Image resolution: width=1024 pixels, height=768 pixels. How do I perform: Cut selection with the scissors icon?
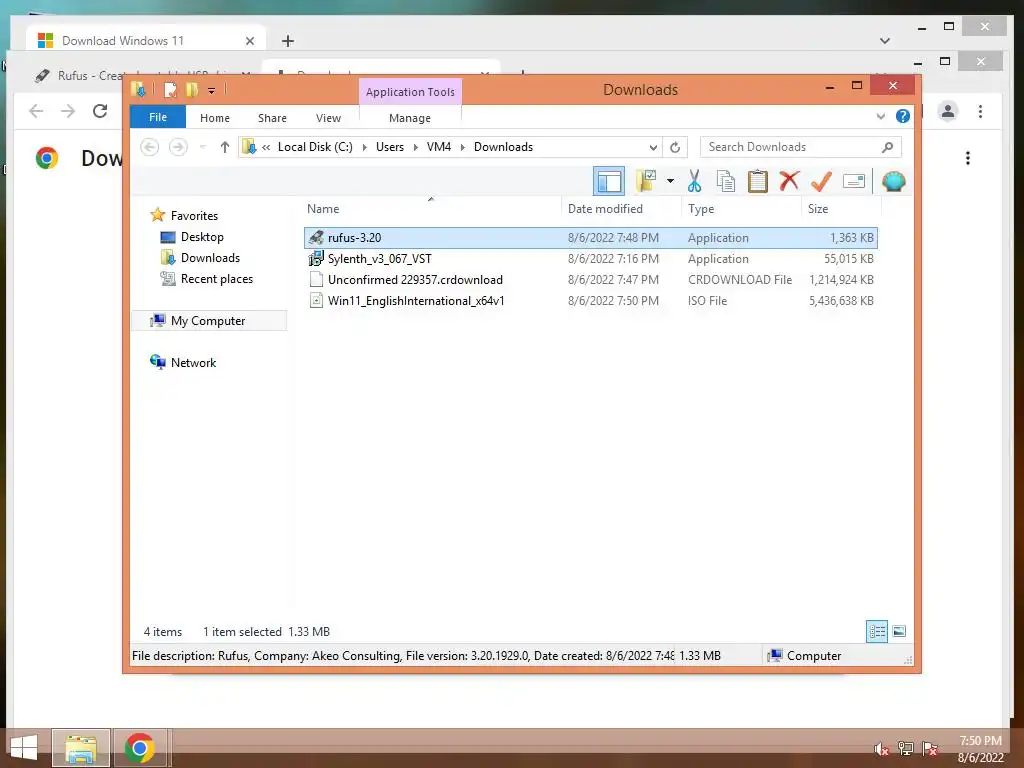pos(694,181)
